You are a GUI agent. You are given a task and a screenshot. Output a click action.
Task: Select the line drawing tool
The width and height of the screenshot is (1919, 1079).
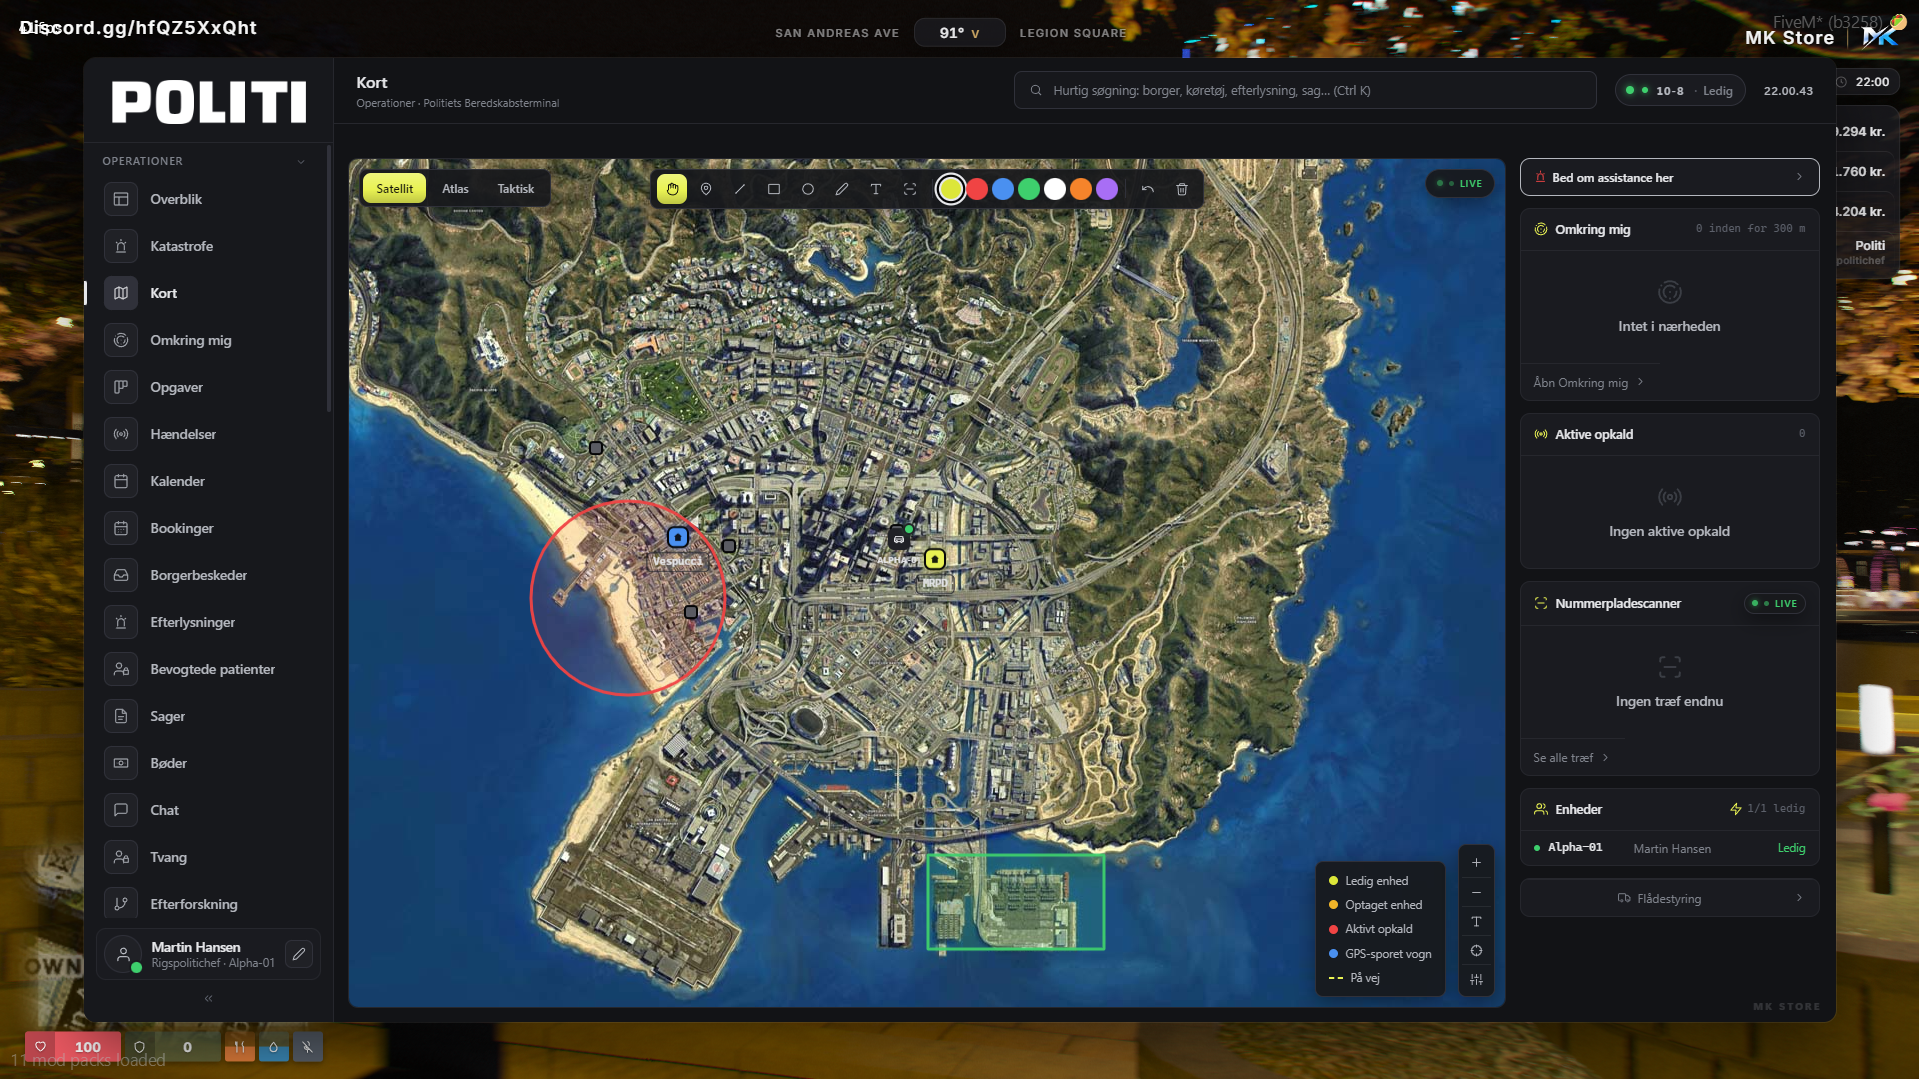[740, 189]
